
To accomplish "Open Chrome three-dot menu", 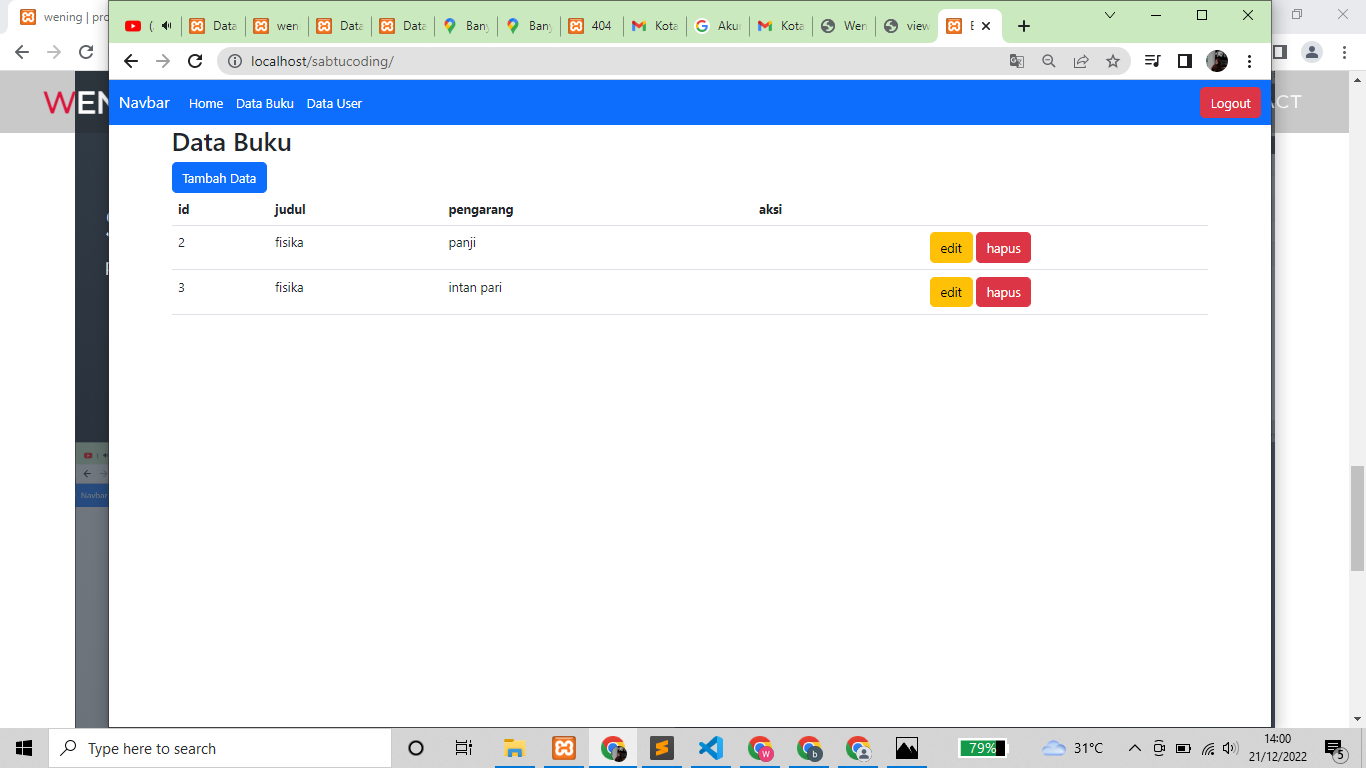I will (x=1249, y=61).
